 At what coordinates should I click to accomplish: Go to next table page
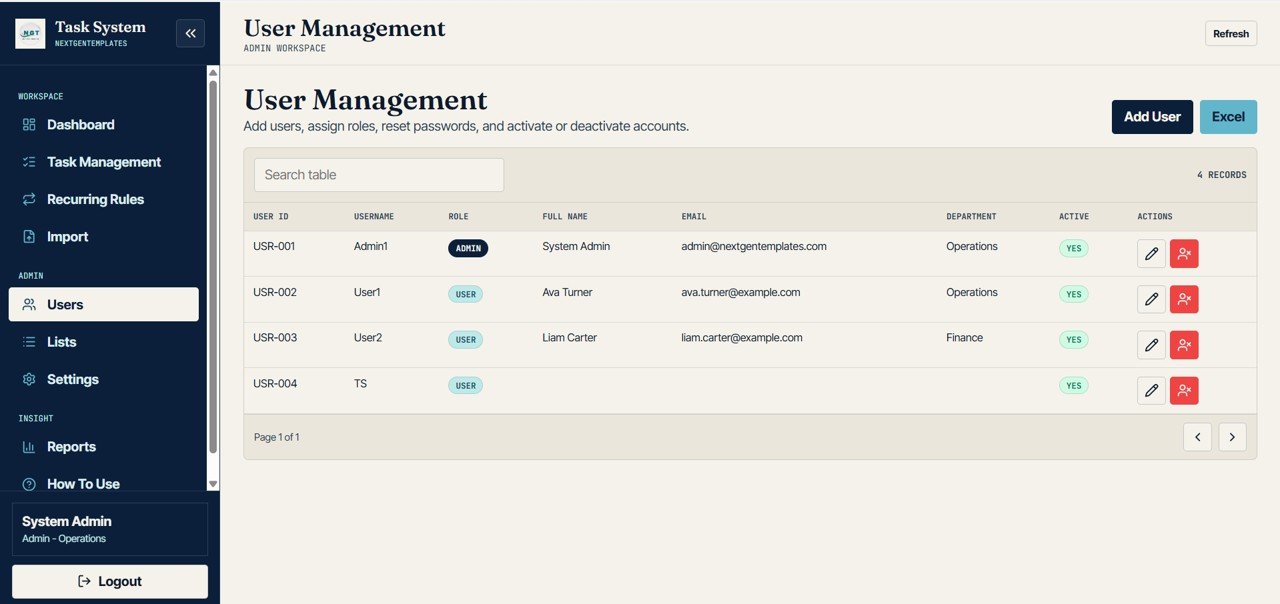[x=1232, y=437]
